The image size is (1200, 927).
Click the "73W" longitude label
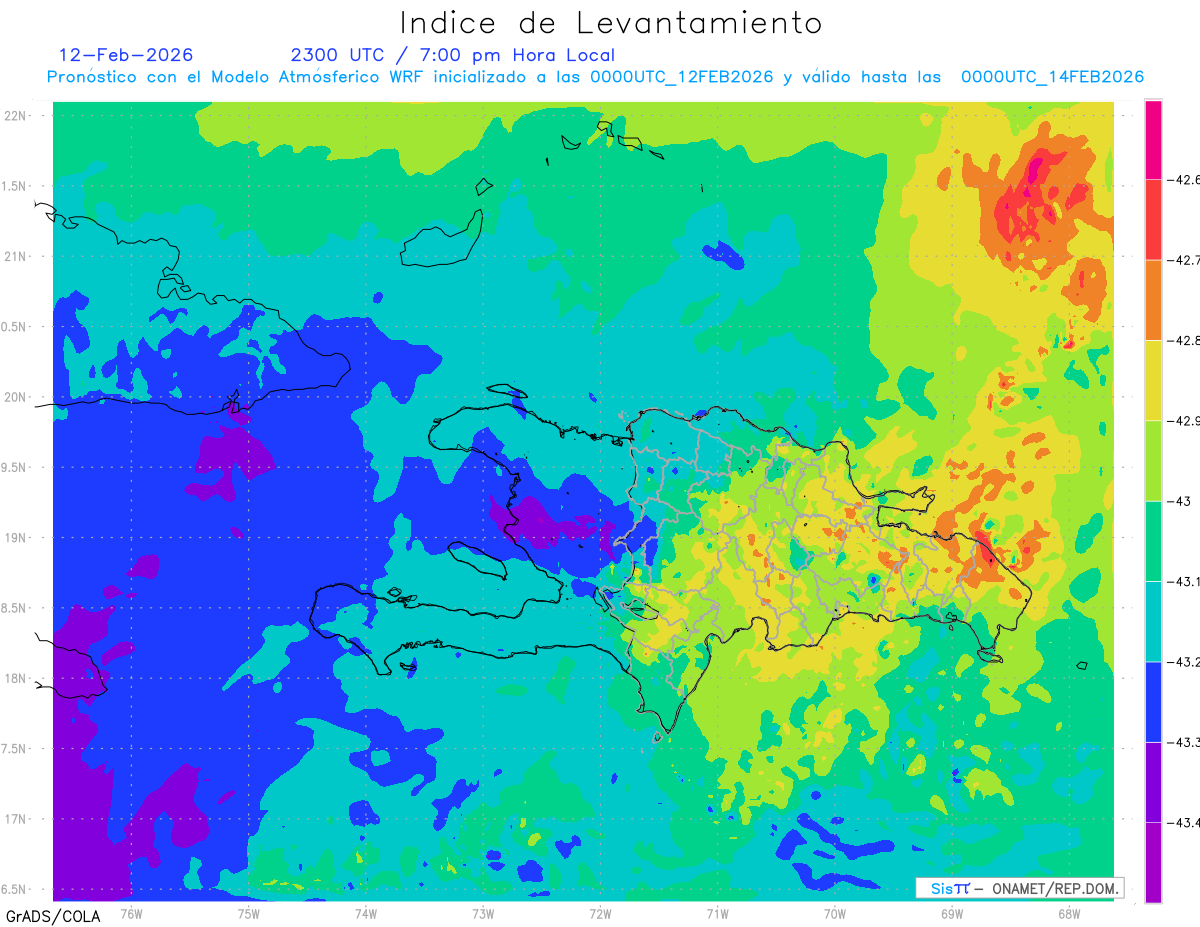[x=483, y=913]
